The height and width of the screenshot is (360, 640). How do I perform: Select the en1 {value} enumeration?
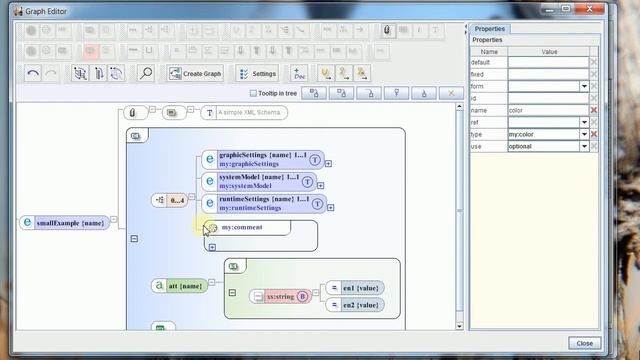(x=355, y=288)
